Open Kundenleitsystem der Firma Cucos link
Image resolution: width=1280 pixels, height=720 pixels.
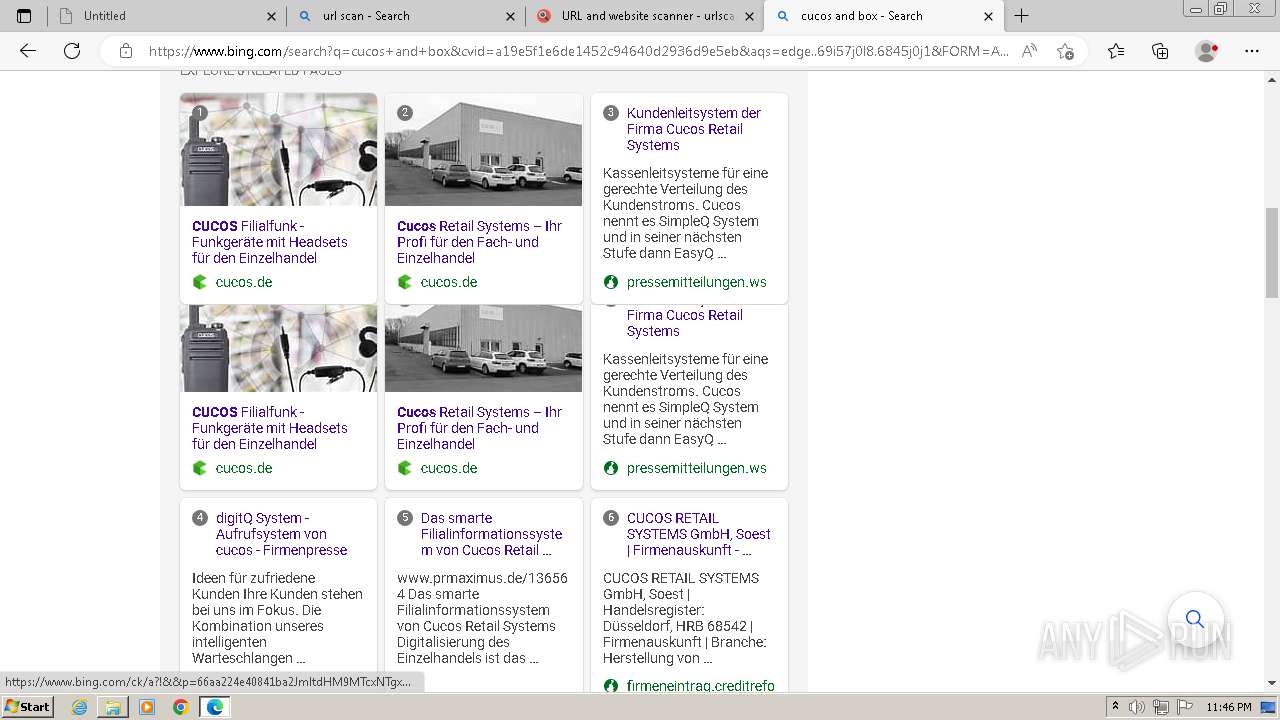(x=694, y=129)
